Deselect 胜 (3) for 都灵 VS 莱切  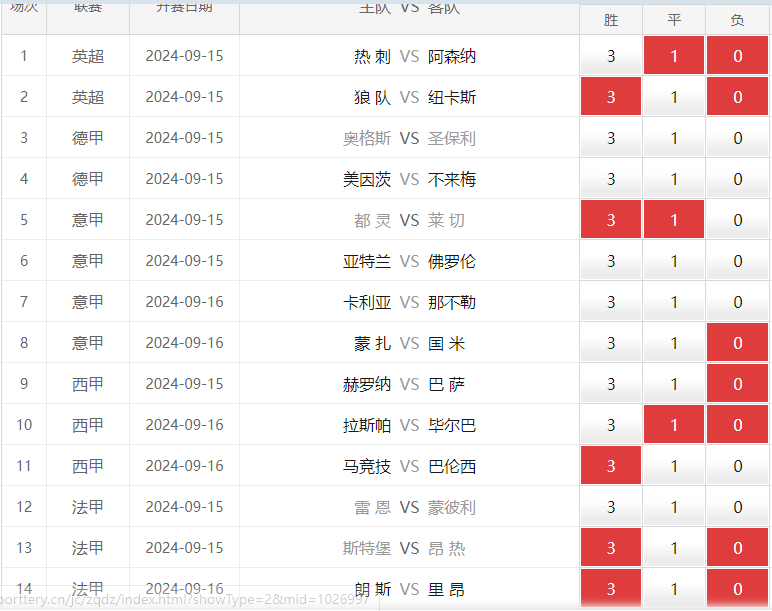(611, 220)
